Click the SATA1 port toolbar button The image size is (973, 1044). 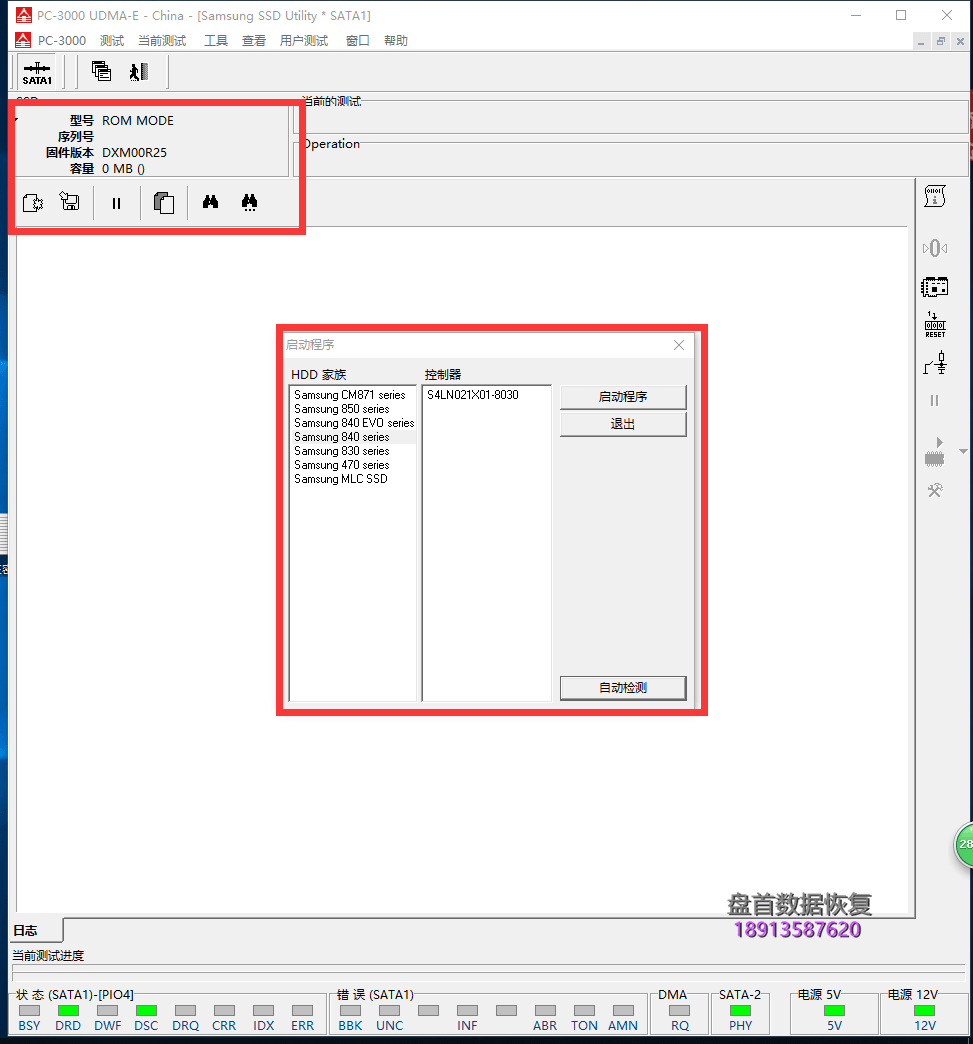(x=37, y=73)
